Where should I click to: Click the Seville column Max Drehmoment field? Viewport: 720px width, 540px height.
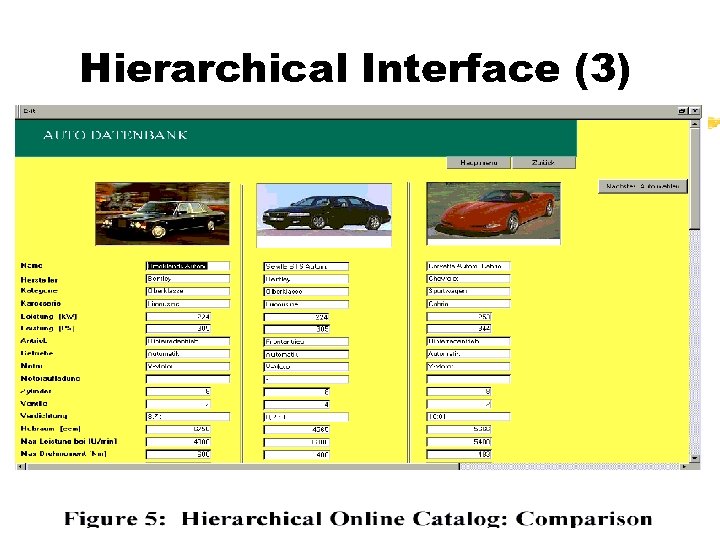pyautogui.click(x=296, y=455)
